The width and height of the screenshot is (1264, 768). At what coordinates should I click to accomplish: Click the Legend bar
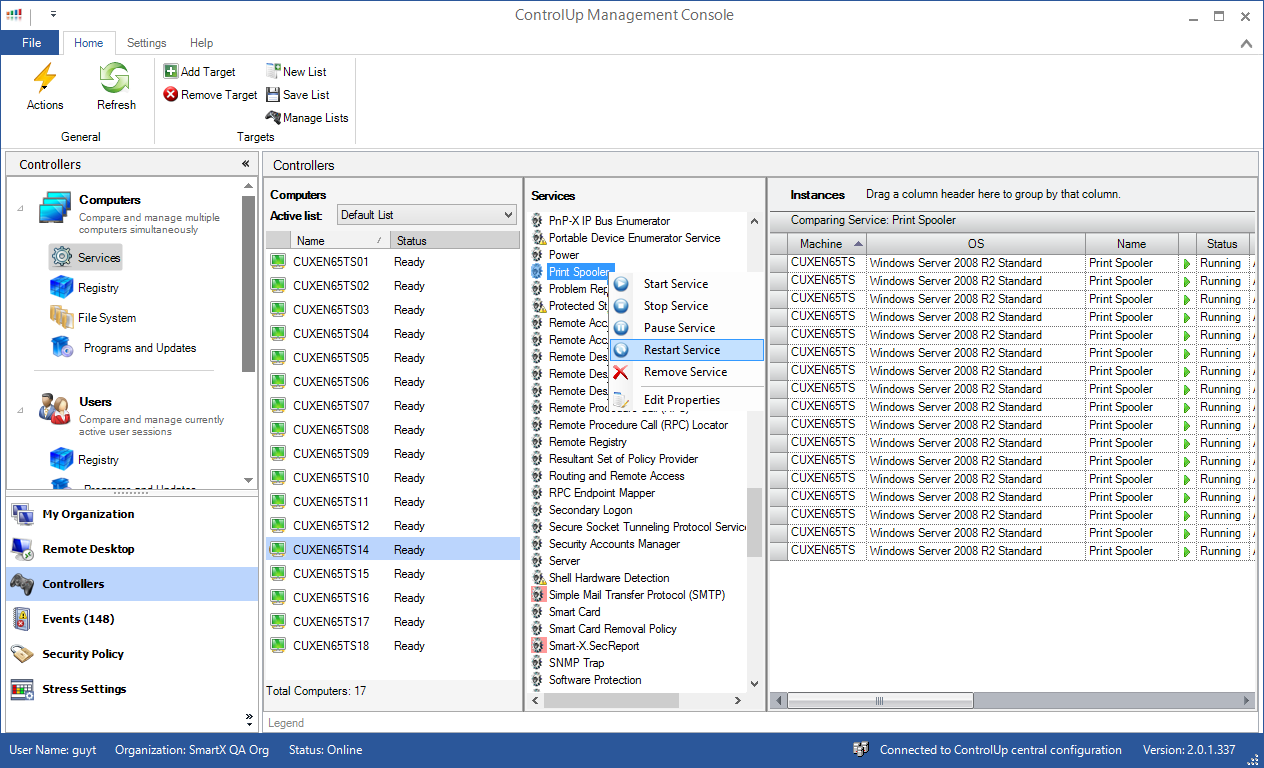286,723
